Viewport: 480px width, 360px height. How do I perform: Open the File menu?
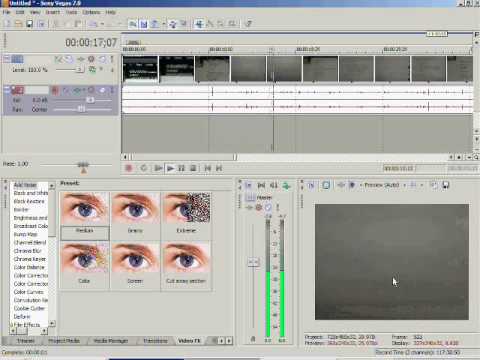(x=7, y=12)
